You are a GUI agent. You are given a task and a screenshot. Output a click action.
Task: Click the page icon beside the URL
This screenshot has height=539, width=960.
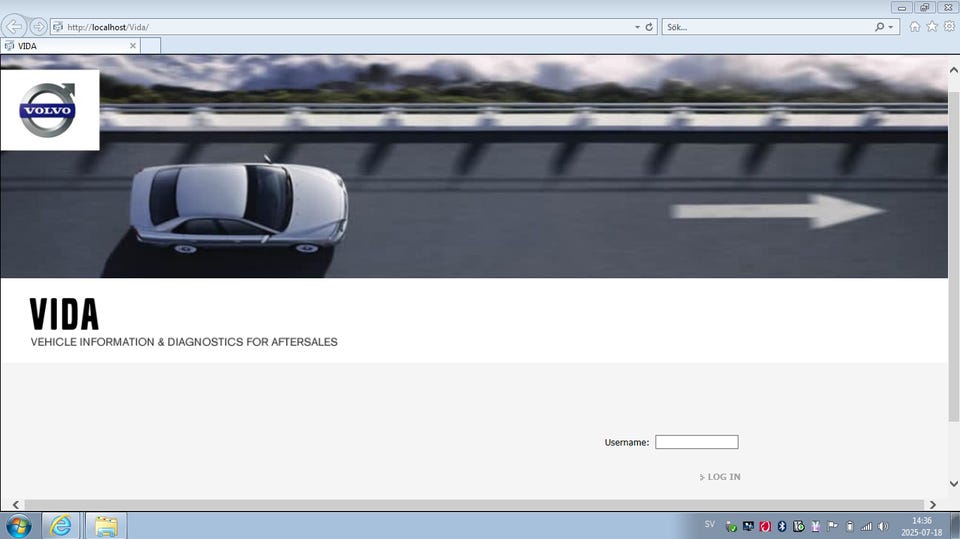(x=58, y=27)
